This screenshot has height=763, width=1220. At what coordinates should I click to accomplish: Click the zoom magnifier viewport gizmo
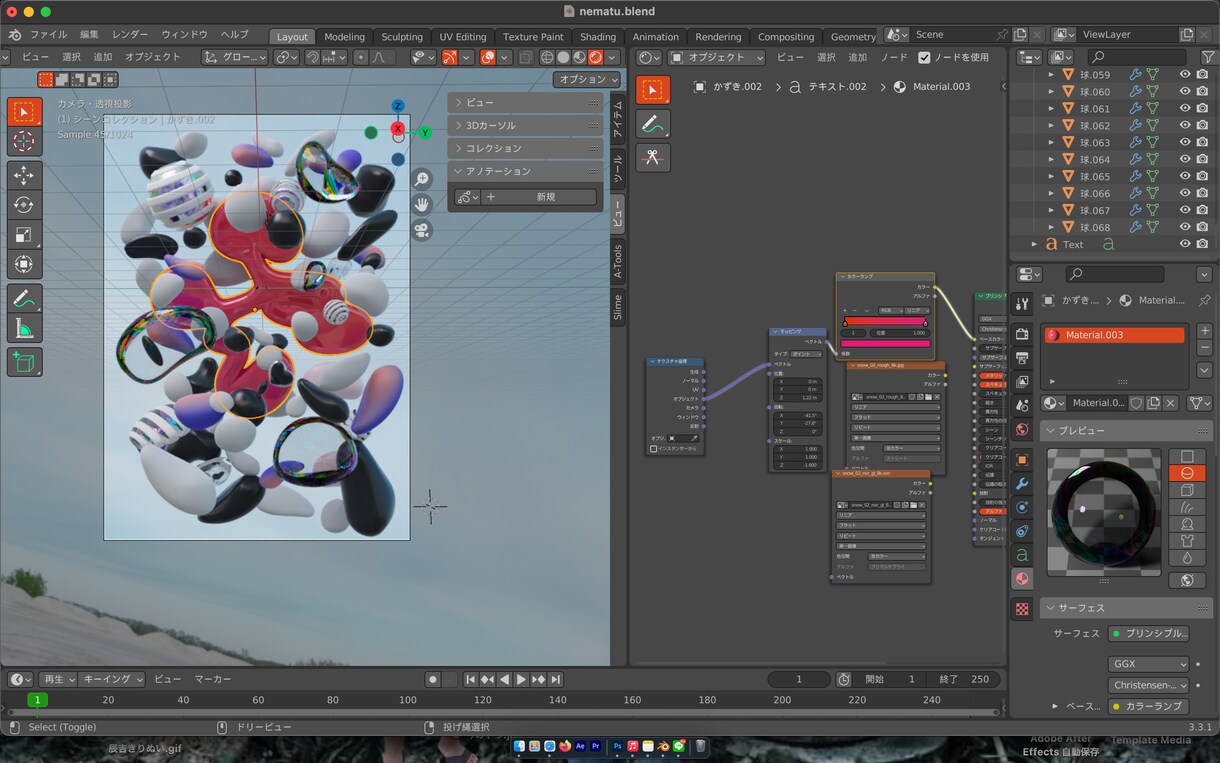[x=422, y=179]
